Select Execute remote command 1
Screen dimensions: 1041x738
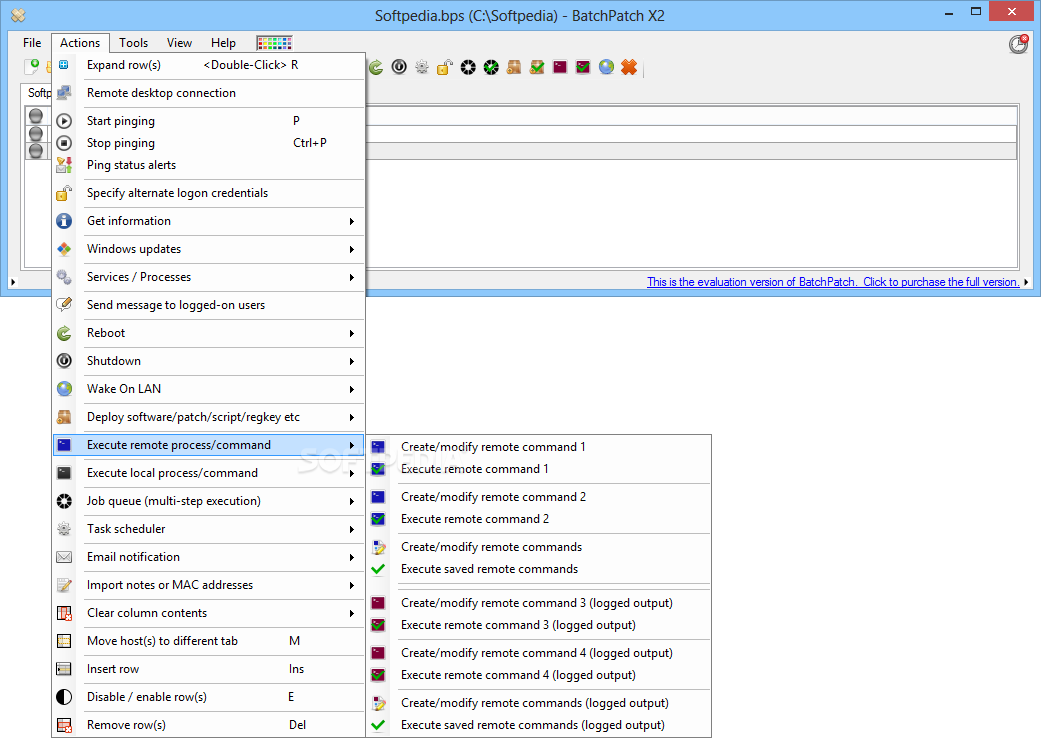coord(539,469)
